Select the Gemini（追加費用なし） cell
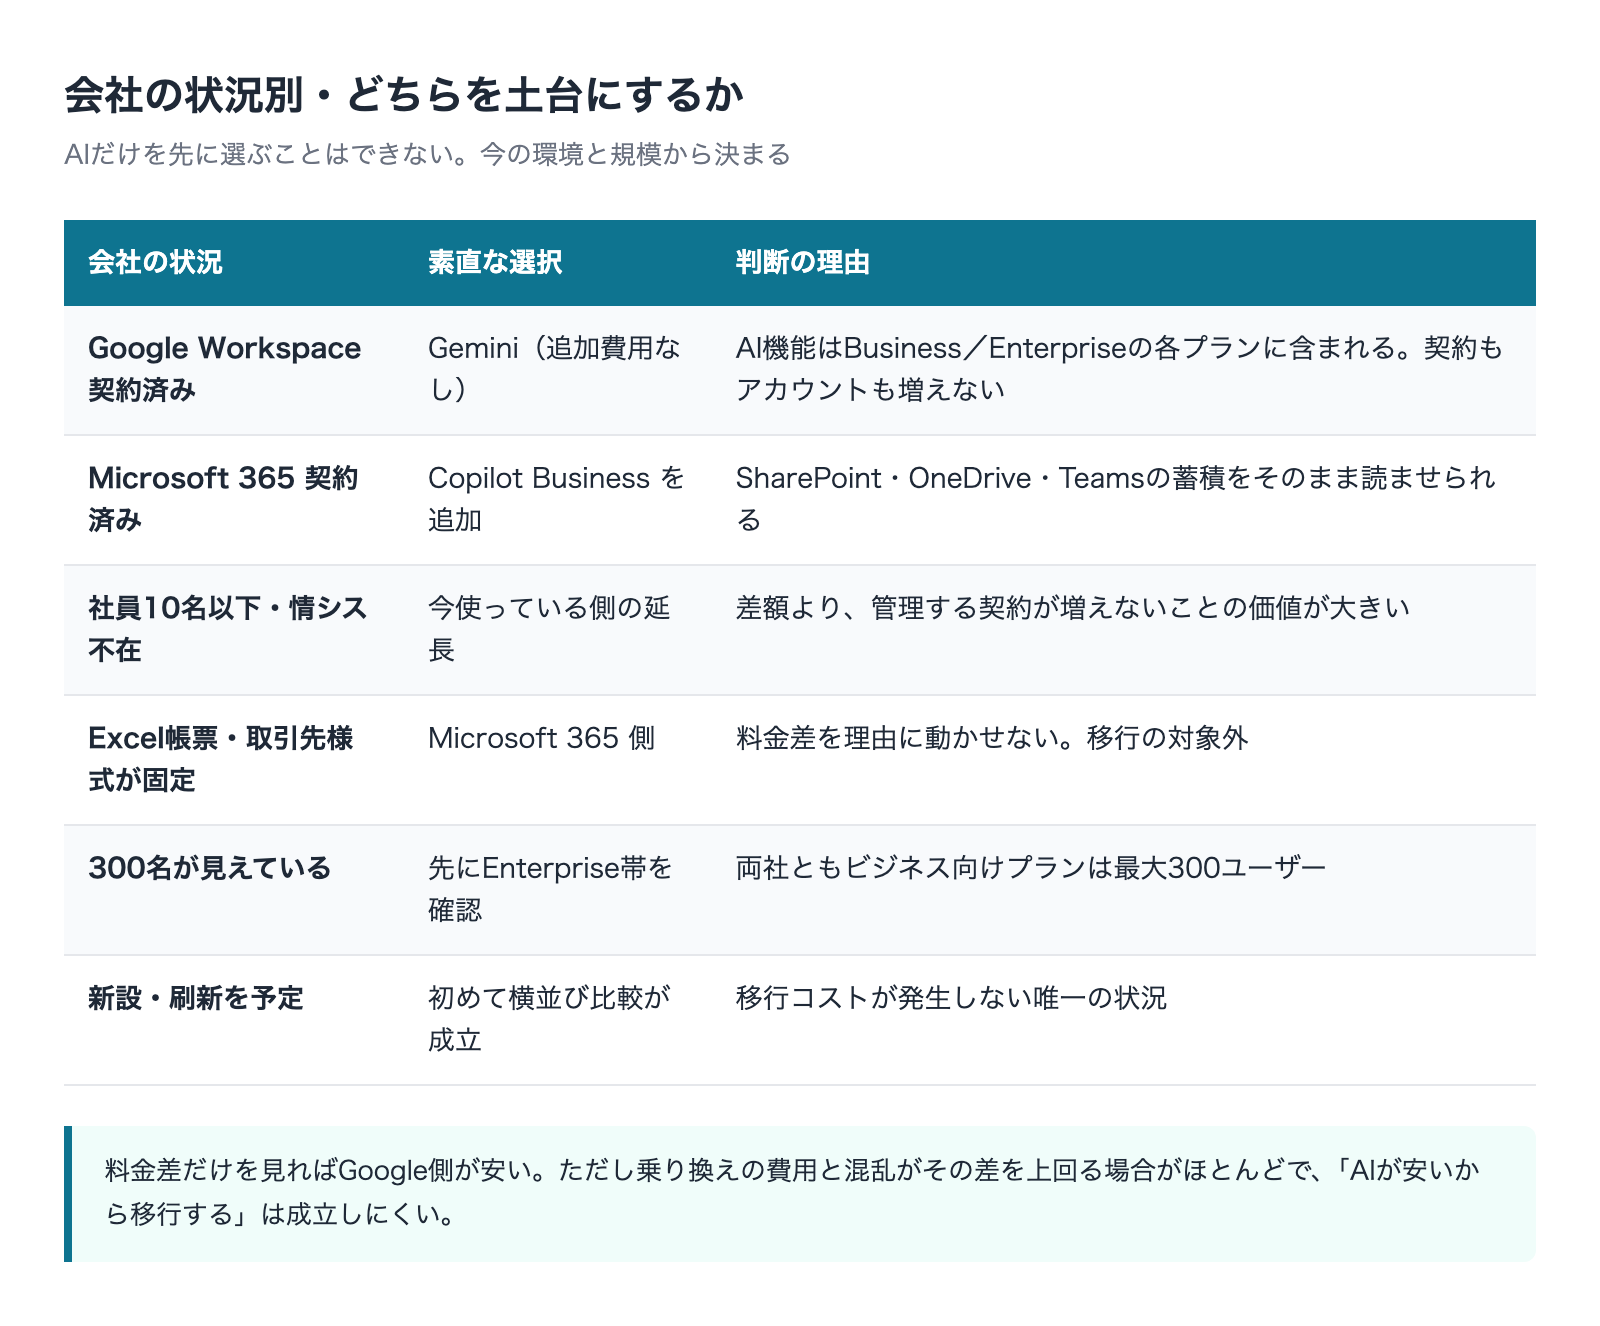 click(x=558, y=369)
